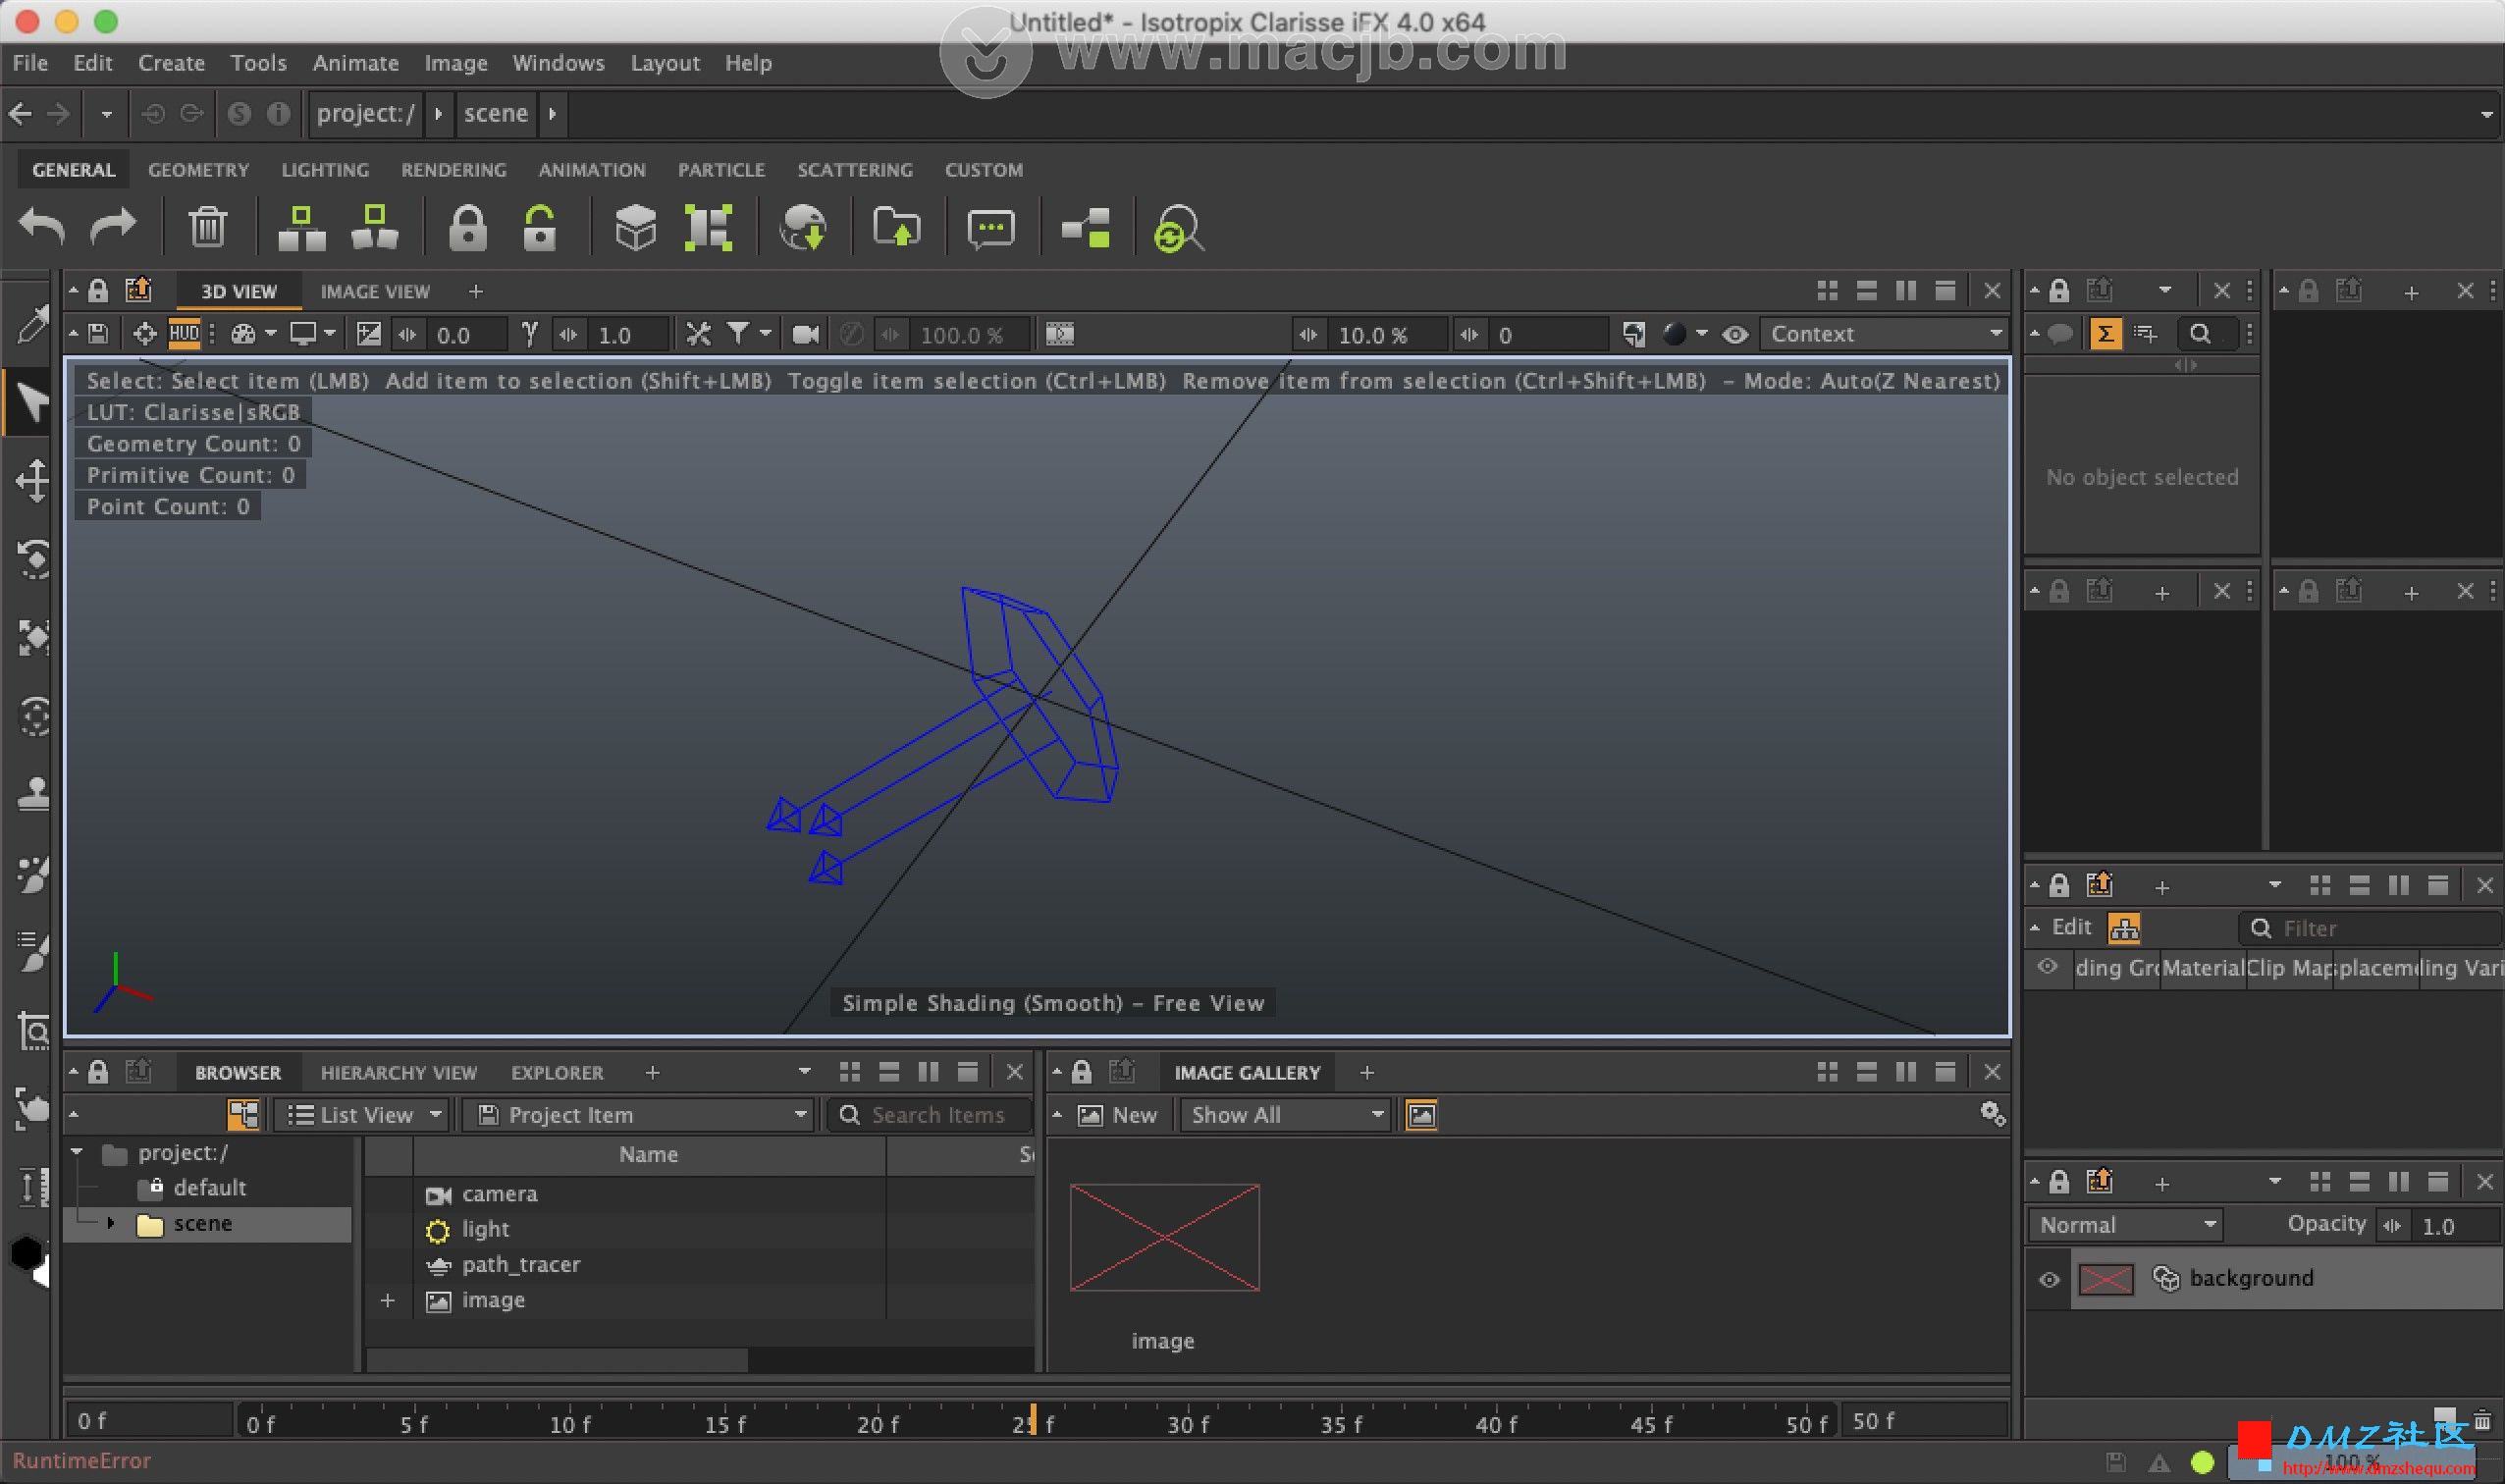Toggle the lock on Browser panel
2505x1484 pixels.
tap(98, 1072)
